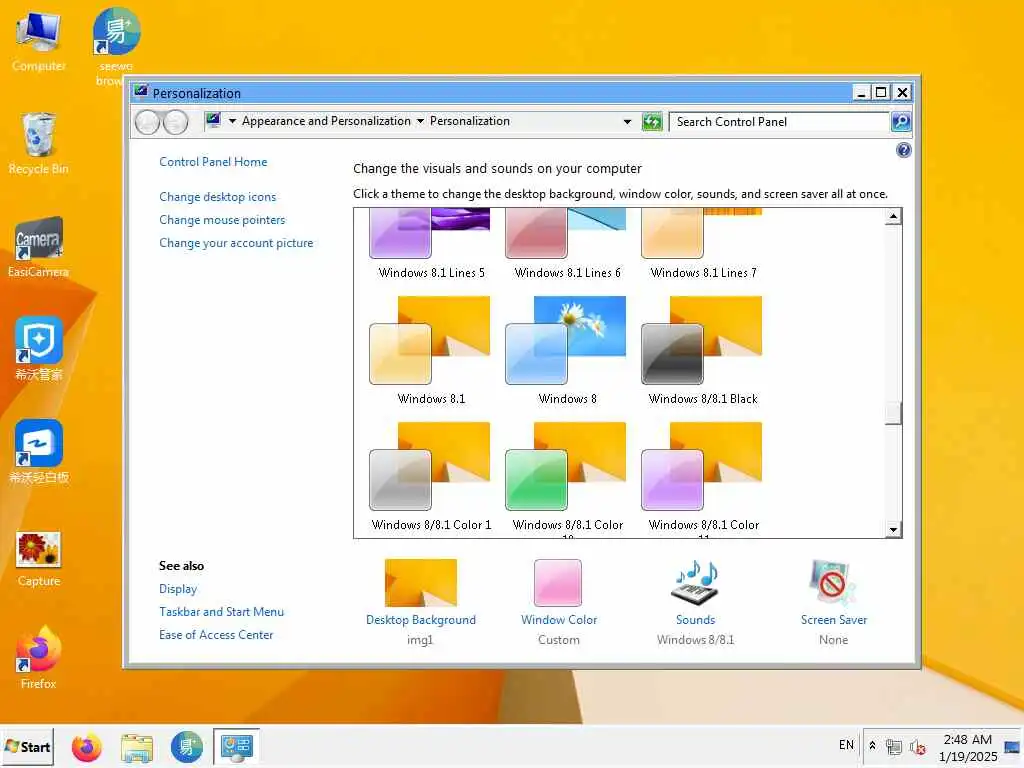Select the Windows 8/8.1 Black theme

tap(703, 351)
